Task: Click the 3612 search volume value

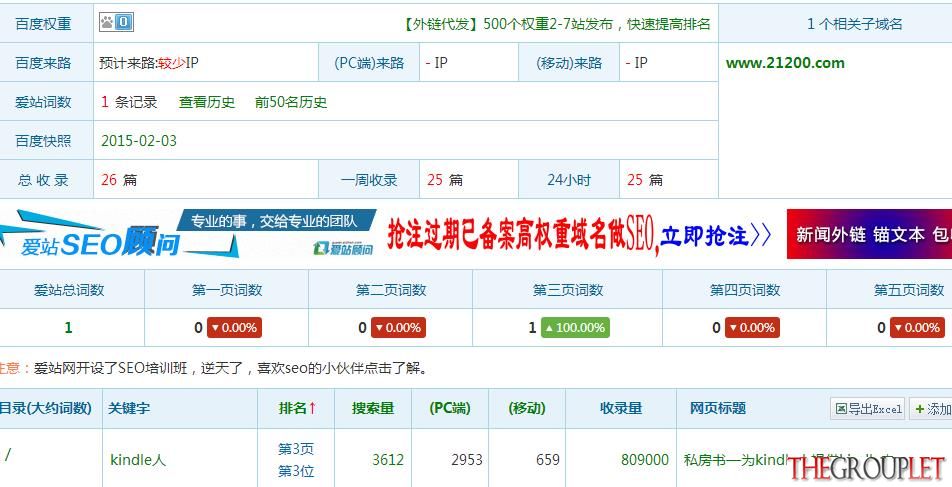Action: (x=388, y=460)
